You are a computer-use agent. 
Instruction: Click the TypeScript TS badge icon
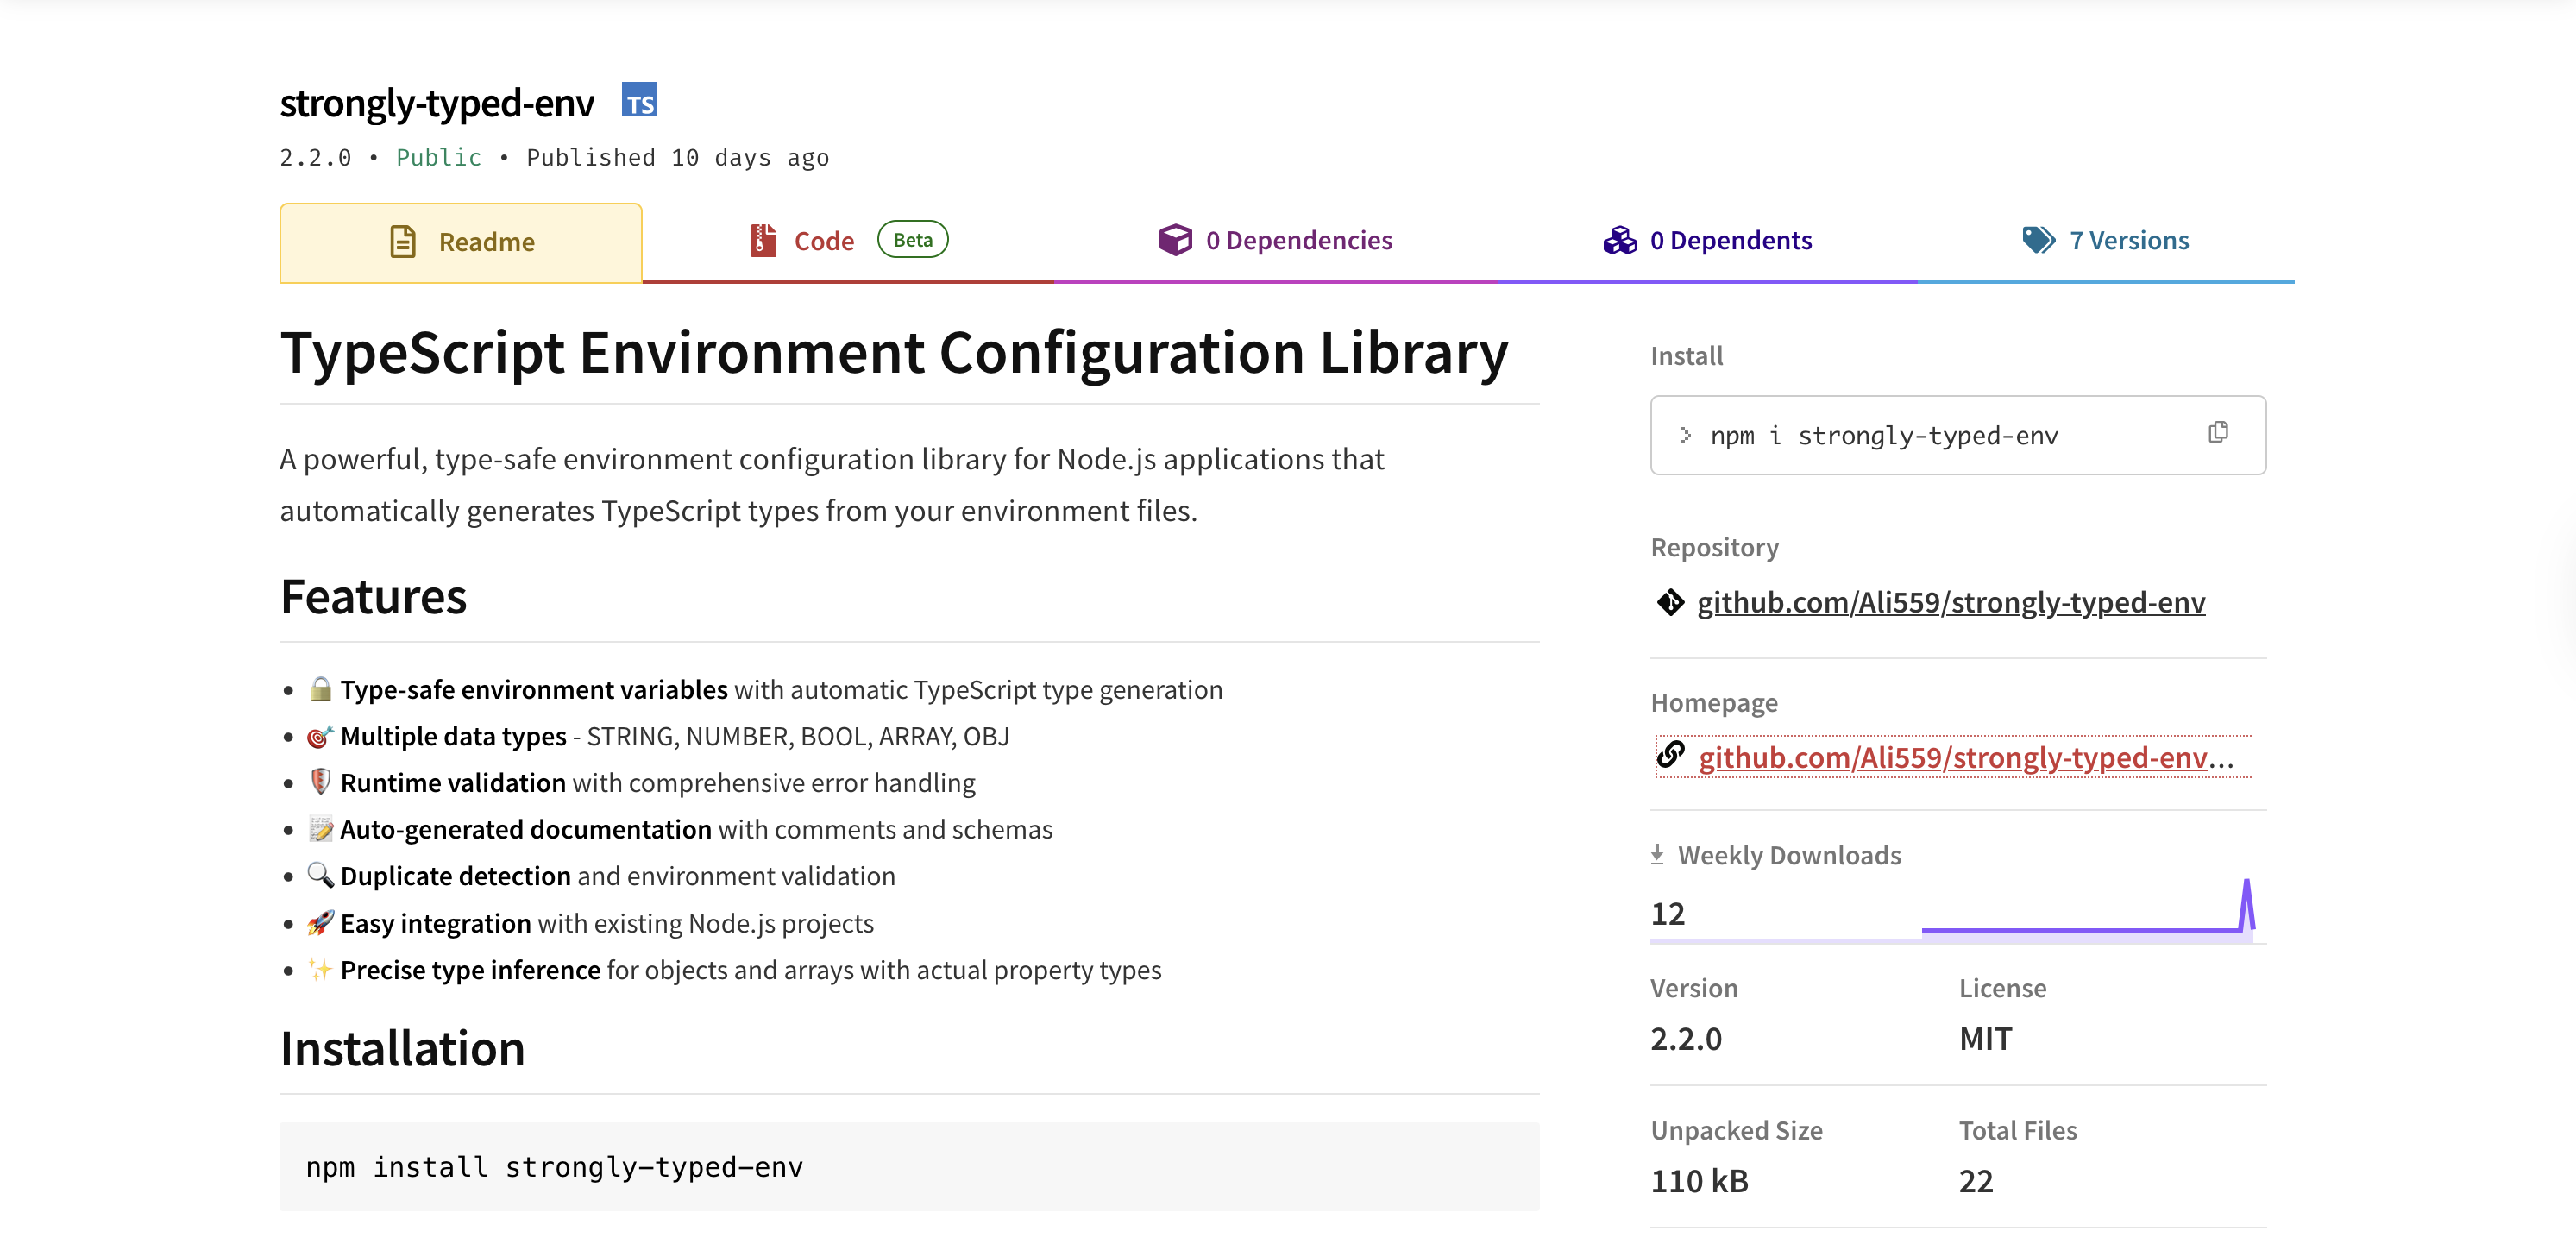(x=638, y=100)
